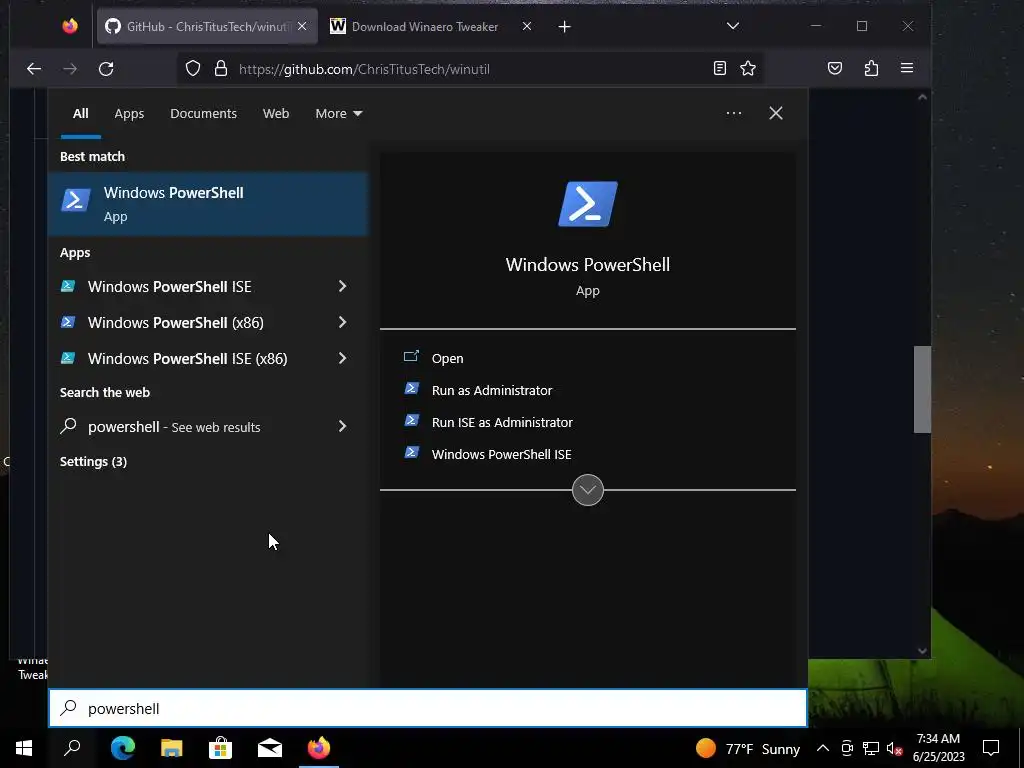
Task: Open Firefox hamburger application menu
Action: pos(906,68)
